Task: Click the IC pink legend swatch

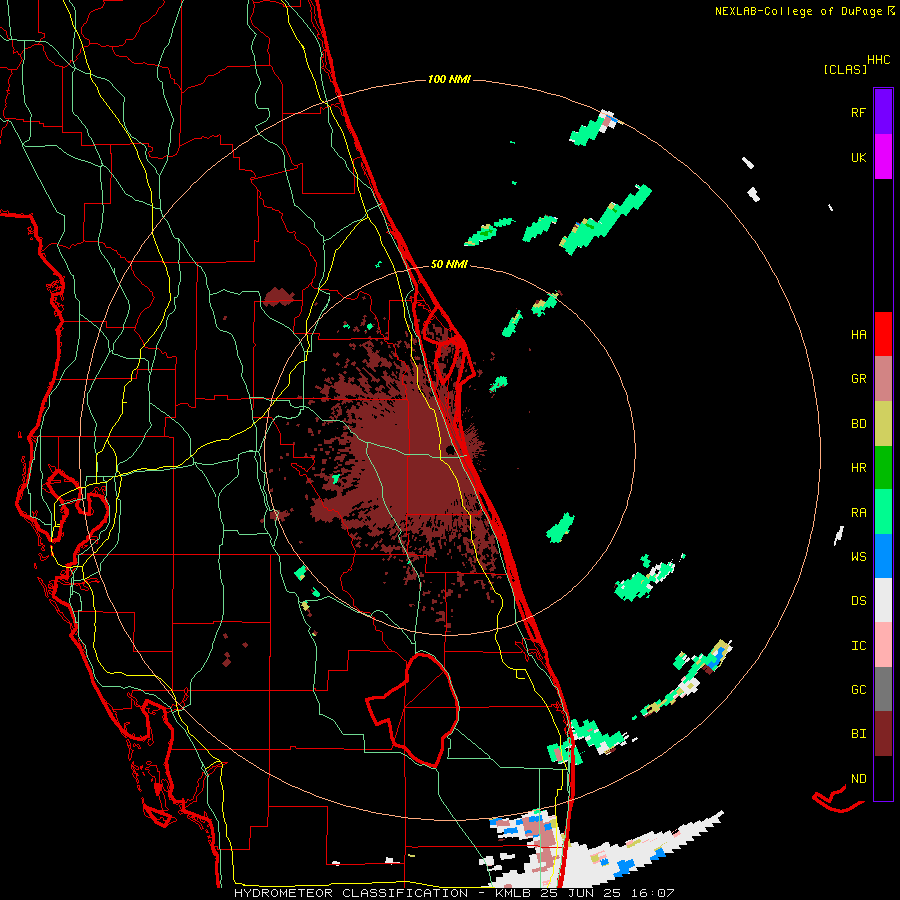Action: coord(883,645)
